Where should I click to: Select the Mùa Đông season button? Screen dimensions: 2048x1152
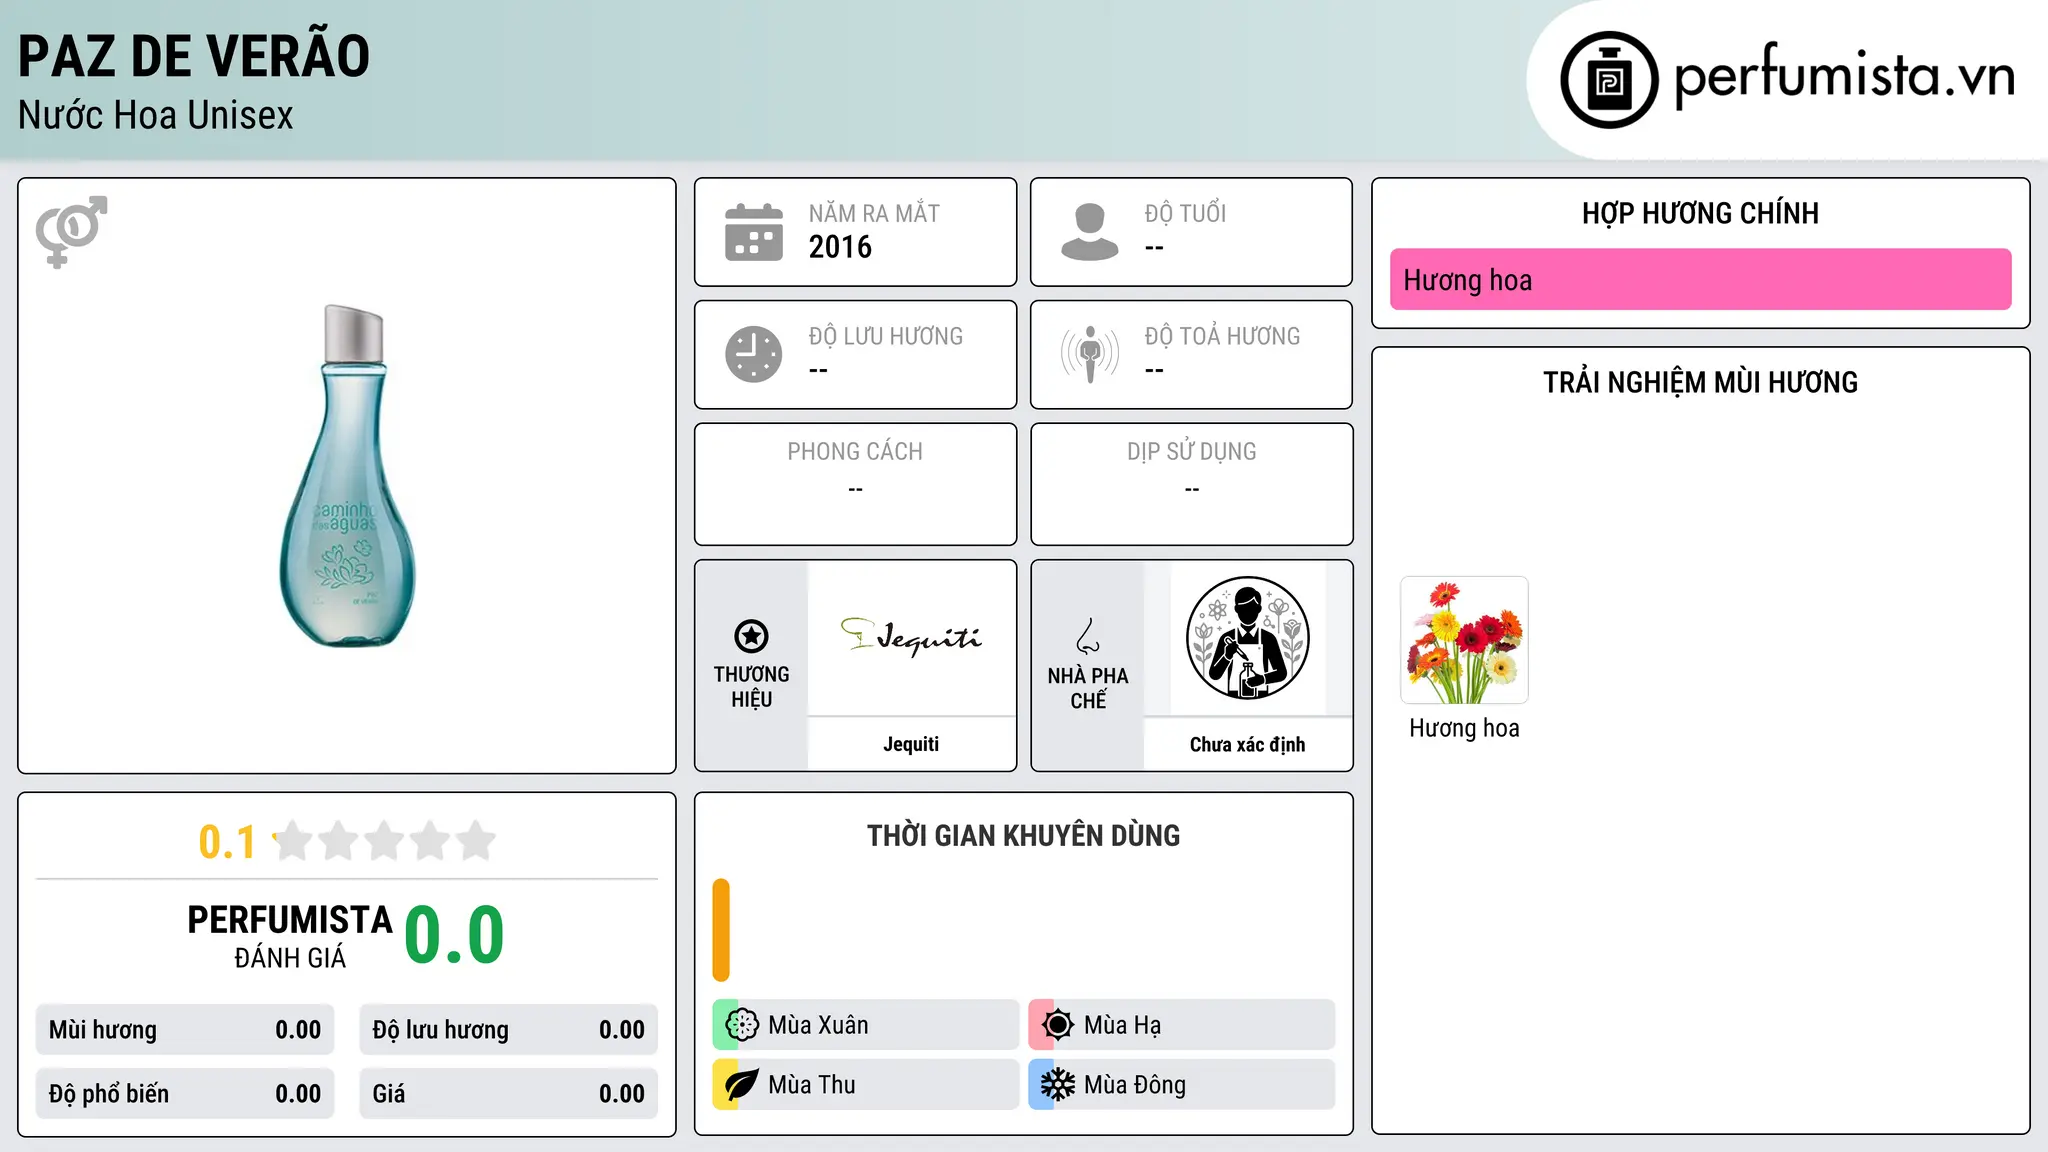coord(1181,1085)
